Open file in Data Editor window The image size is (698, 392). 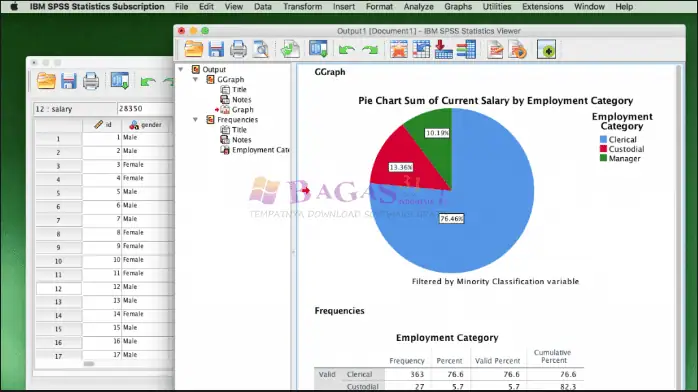[x=46, y=81]
